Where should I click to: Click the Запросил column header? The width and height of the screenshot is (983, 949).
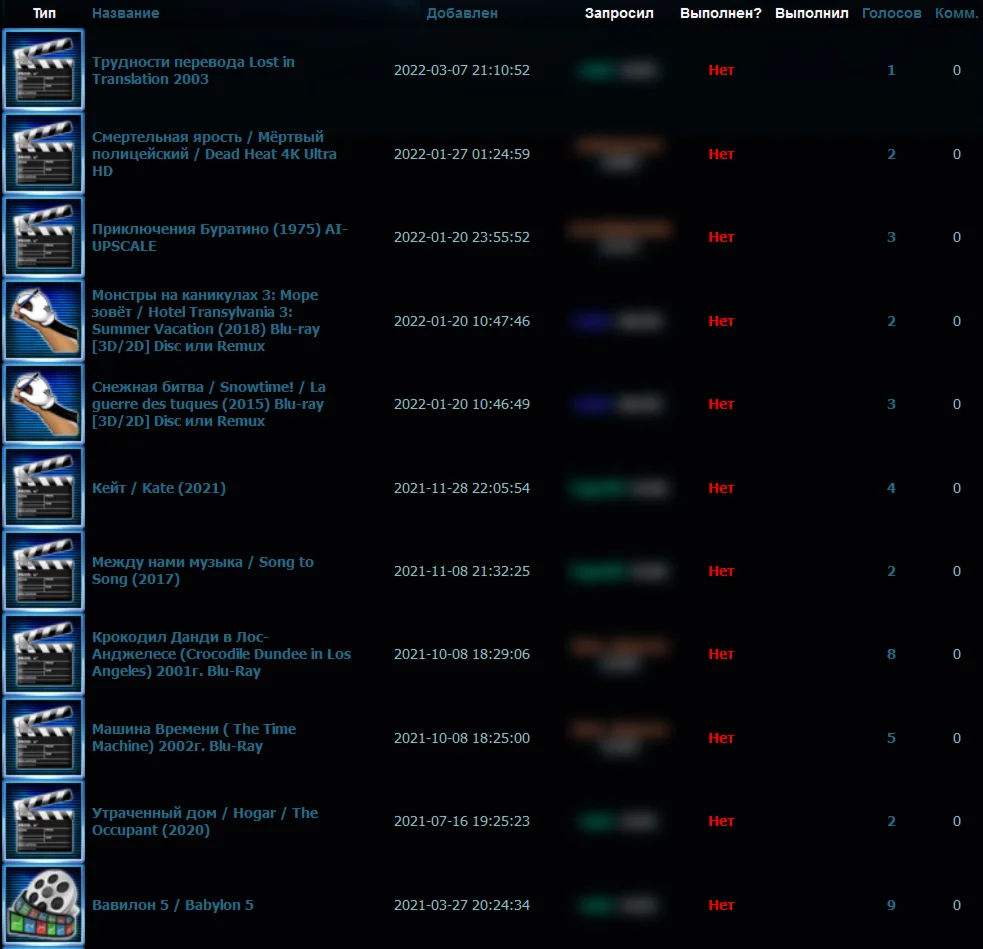(619, 13)
